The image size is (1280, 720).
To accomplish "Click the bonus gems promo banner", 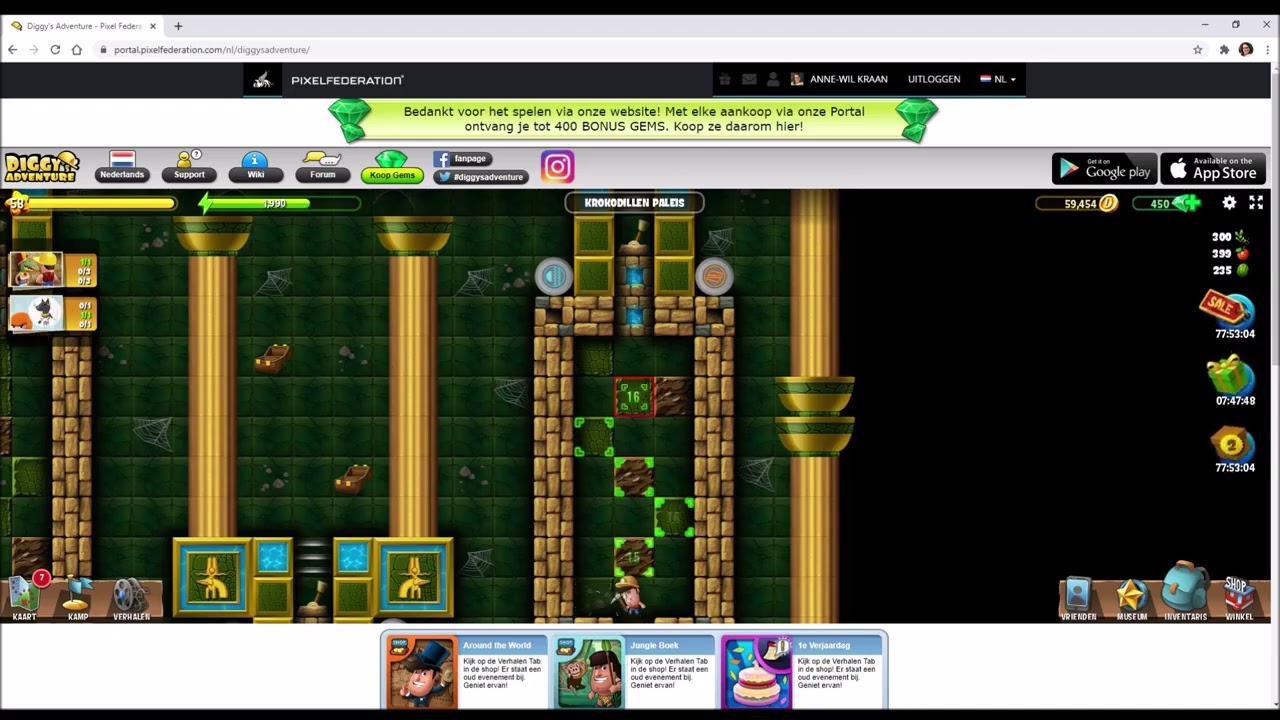I will (x=634, y=119).
